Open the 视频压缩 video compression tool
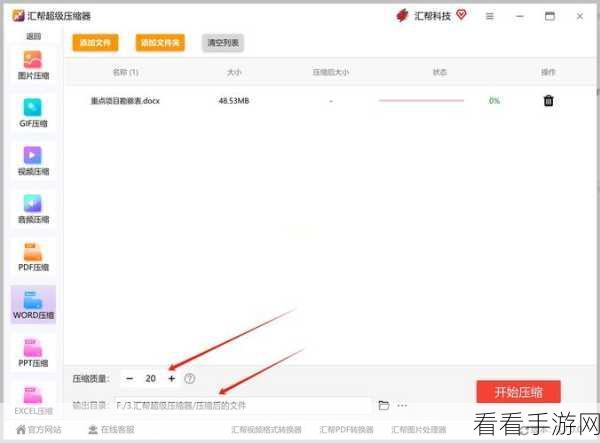Screen dimensions: 600x443 click(33, 161)
